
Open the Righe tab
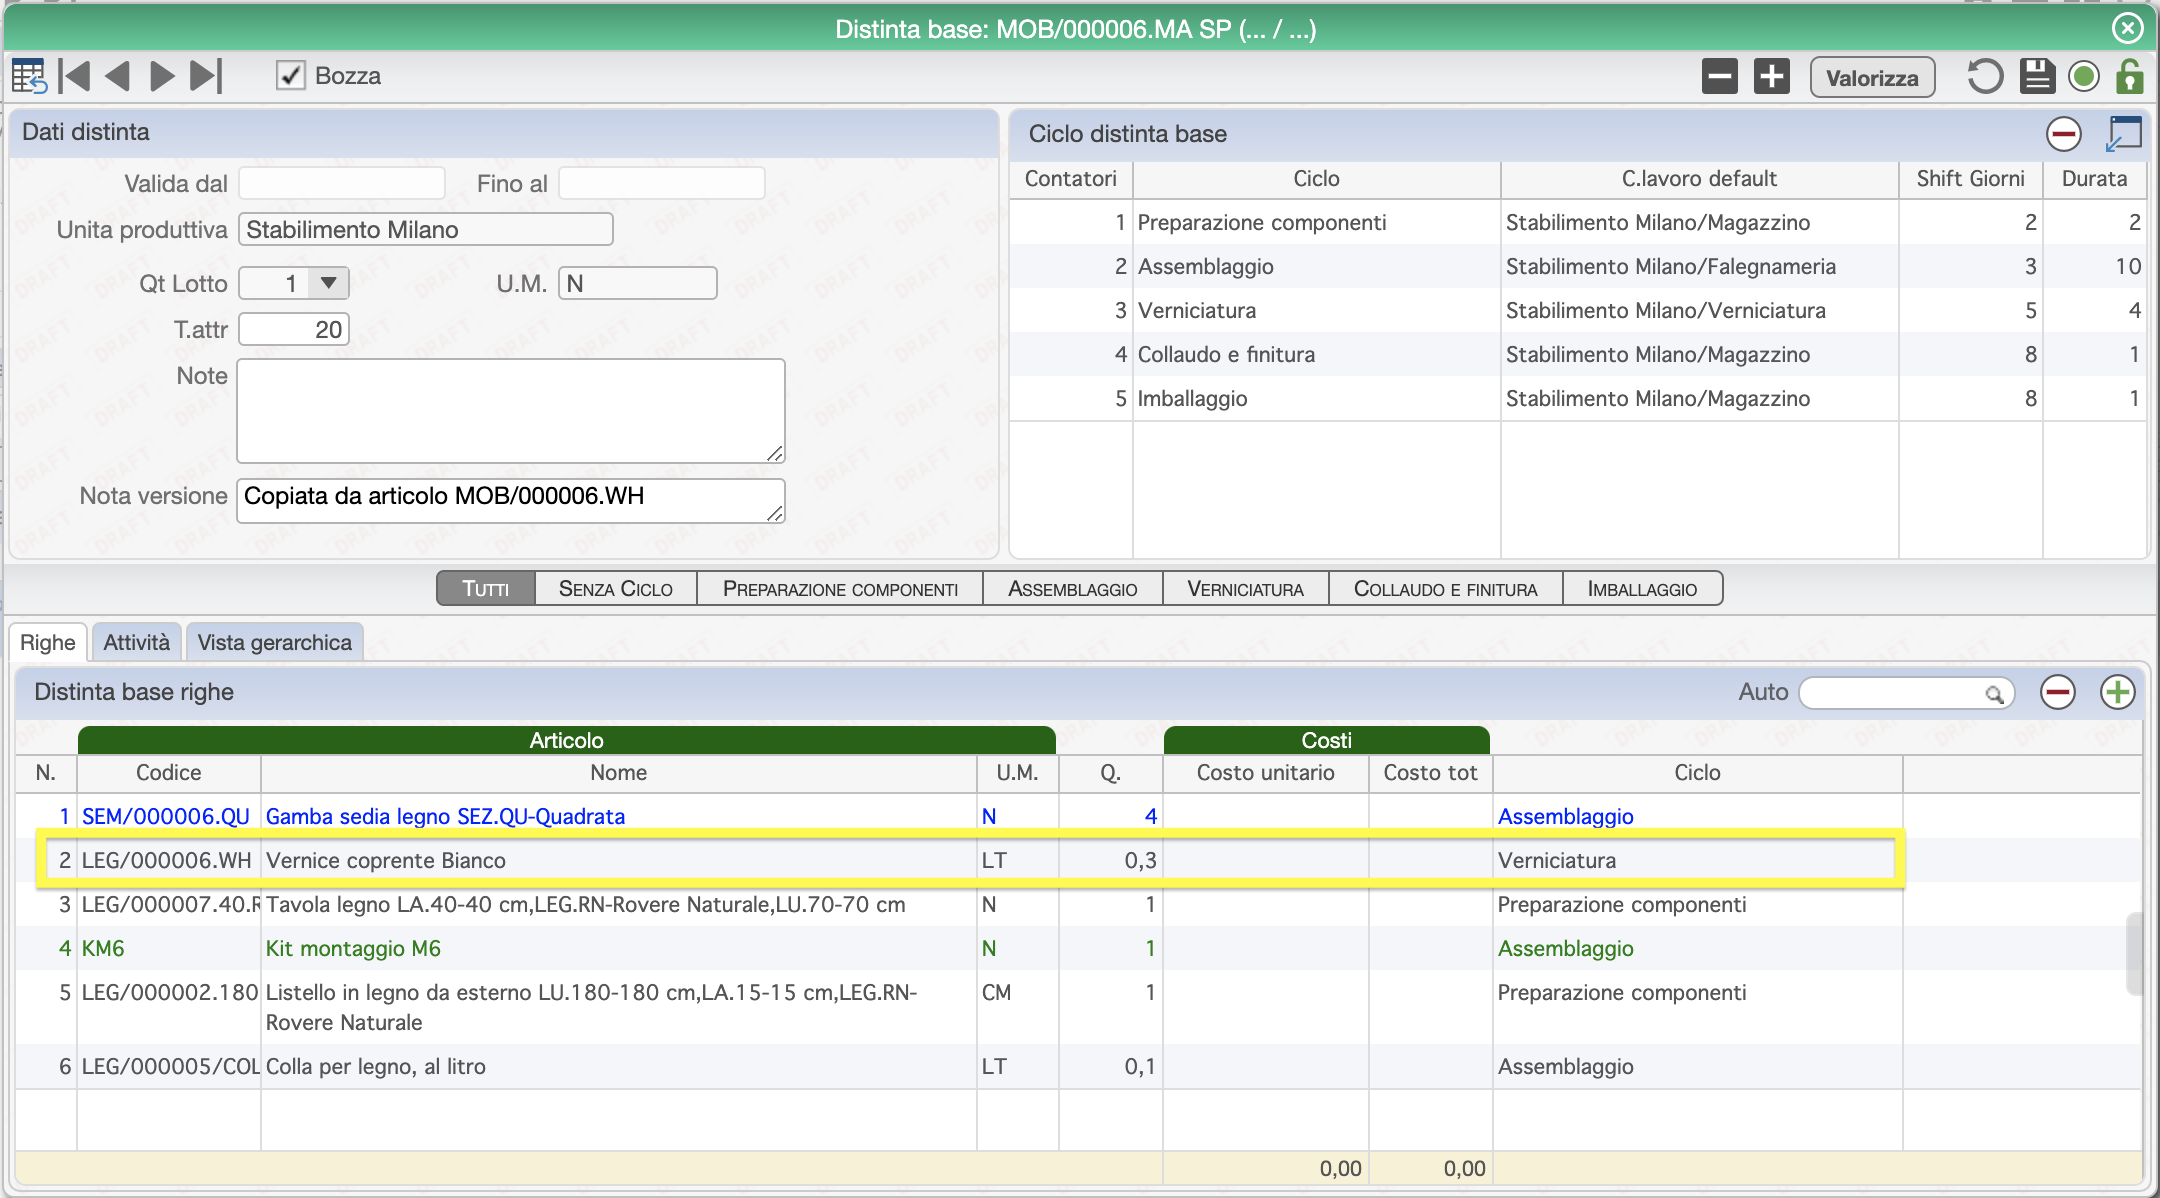click(x=48, y=642)
